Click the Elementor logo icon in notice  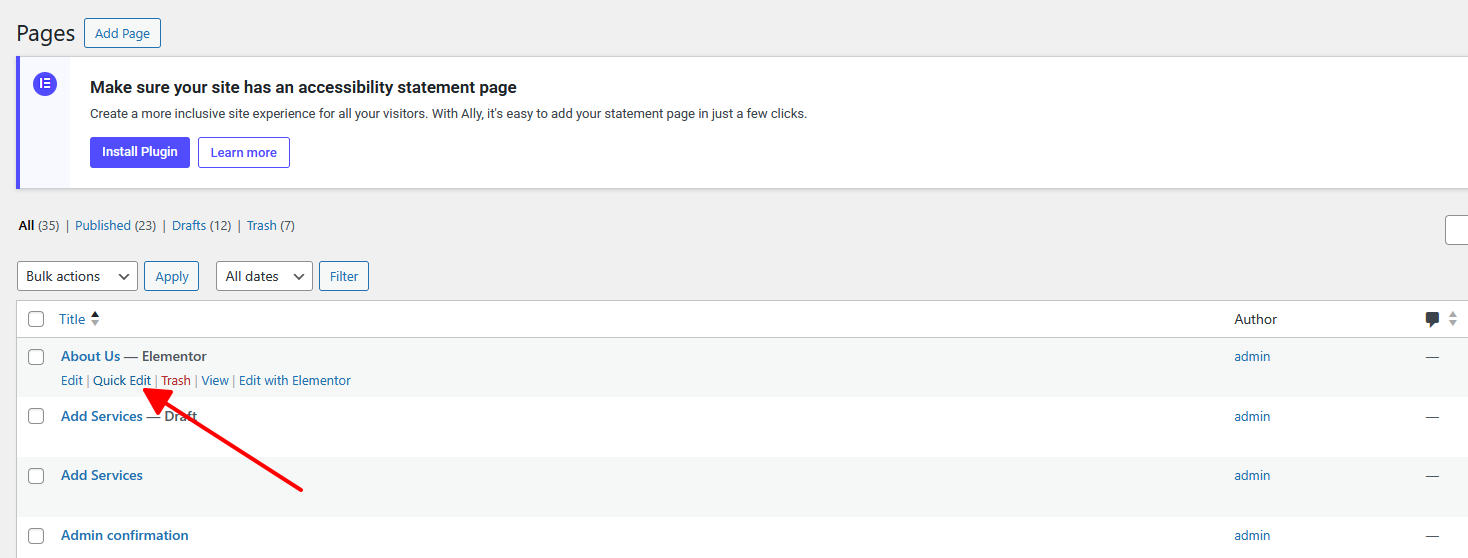[x=44, y=84]
